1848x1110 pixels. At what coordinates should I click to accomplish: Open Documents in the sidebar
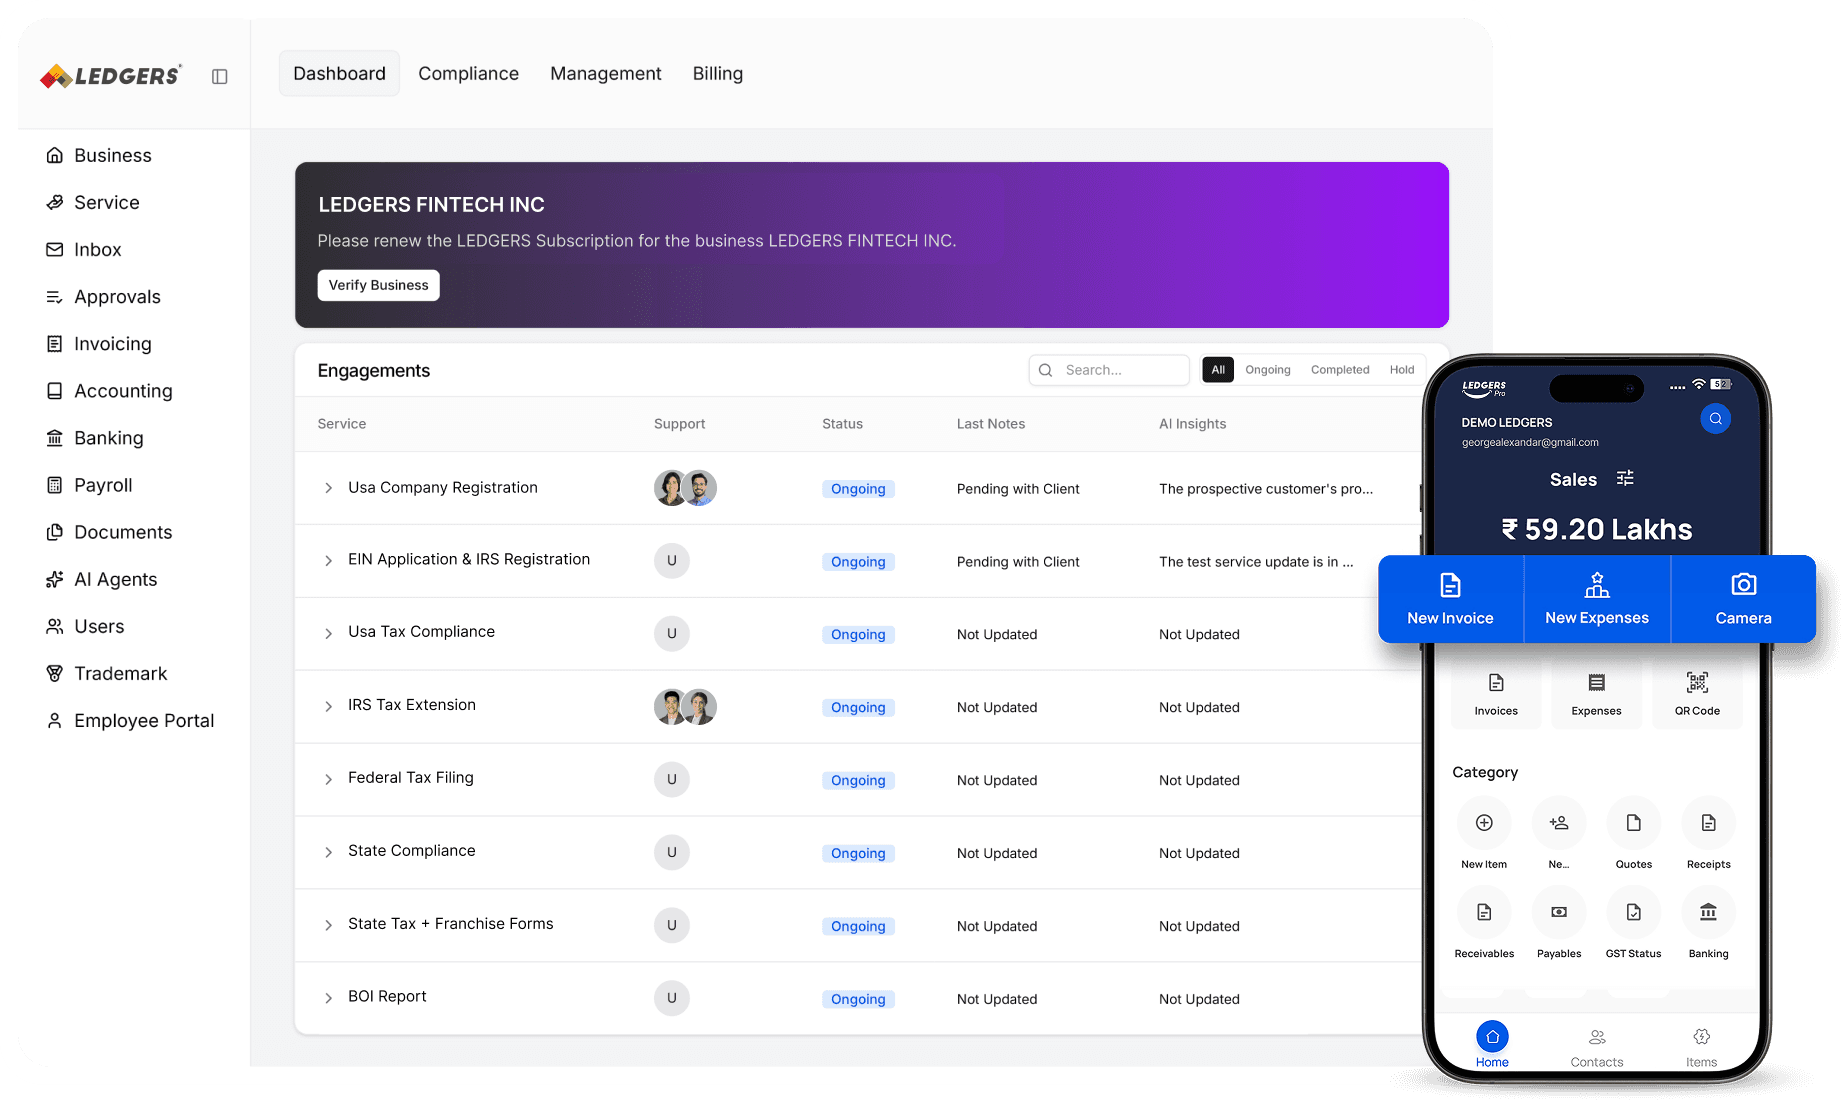pos(110,531)
